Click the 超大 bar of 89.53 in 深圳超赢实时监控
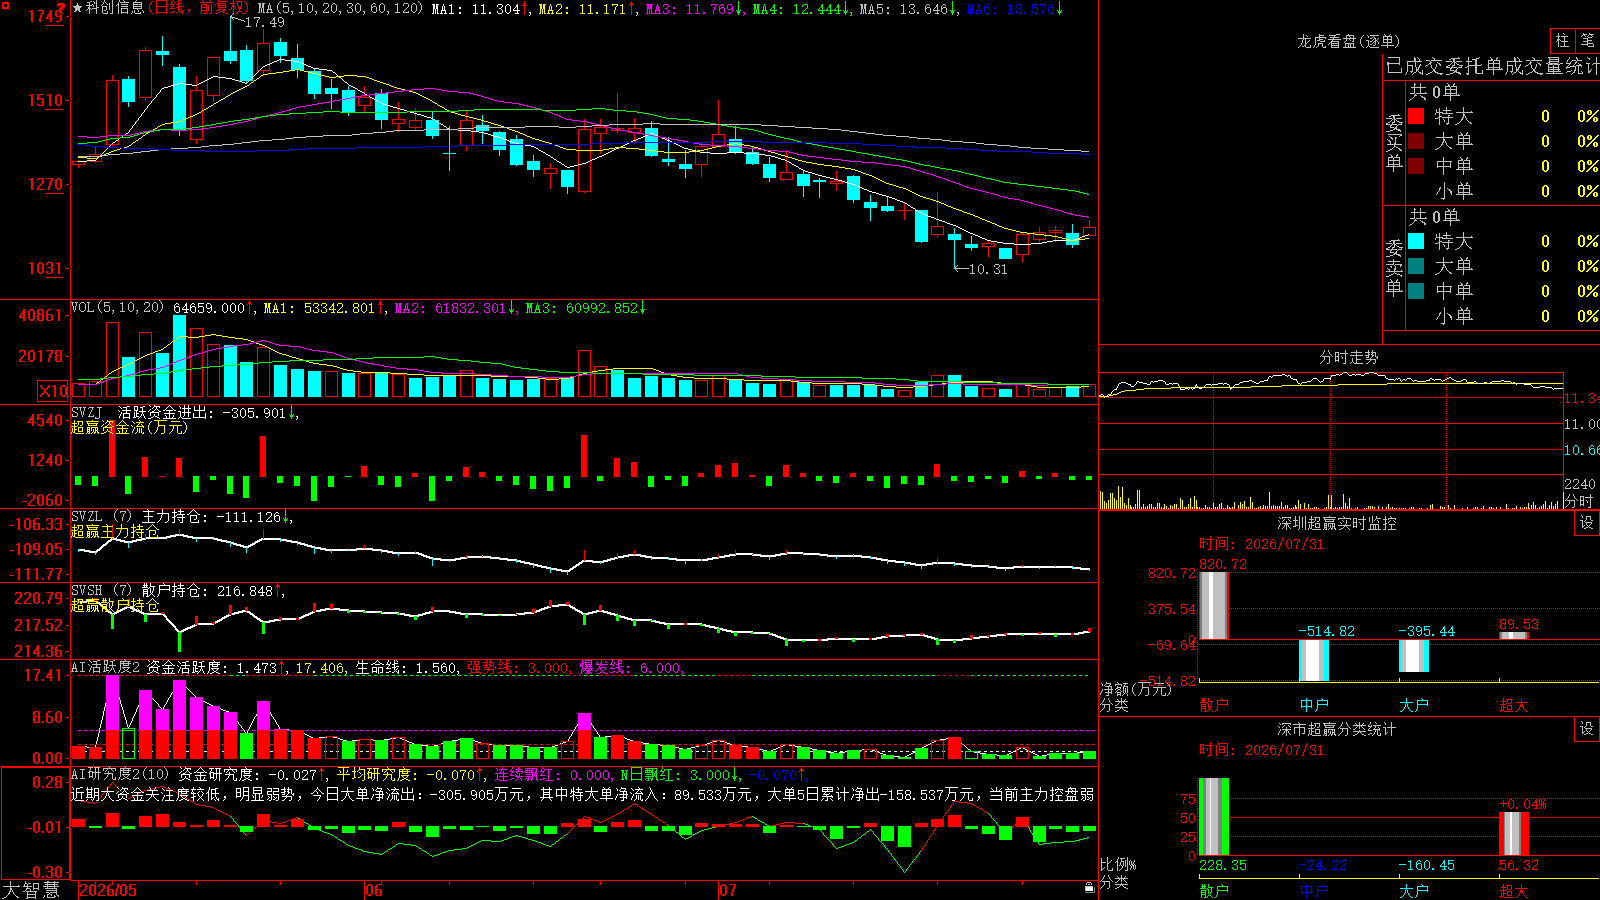1600x900 pixels. coord(1514,636)
